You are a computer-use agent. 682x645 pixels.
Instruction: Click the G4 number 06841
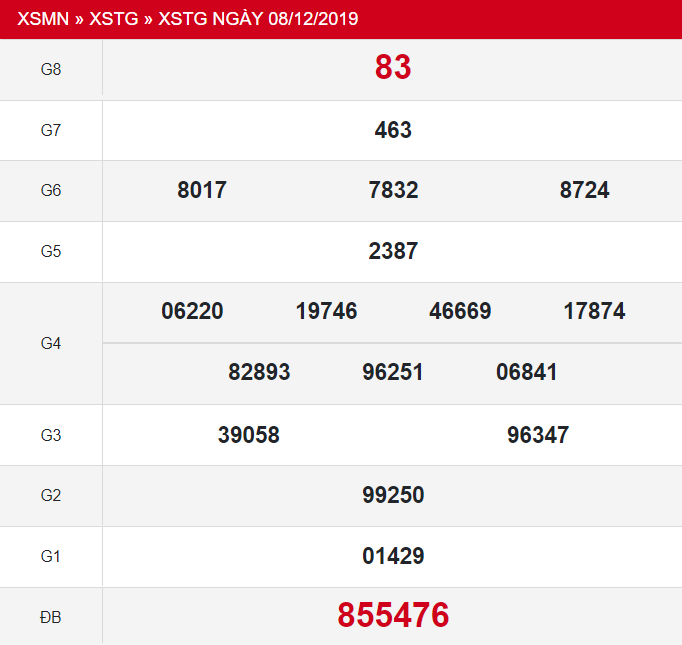click(526, 372)
